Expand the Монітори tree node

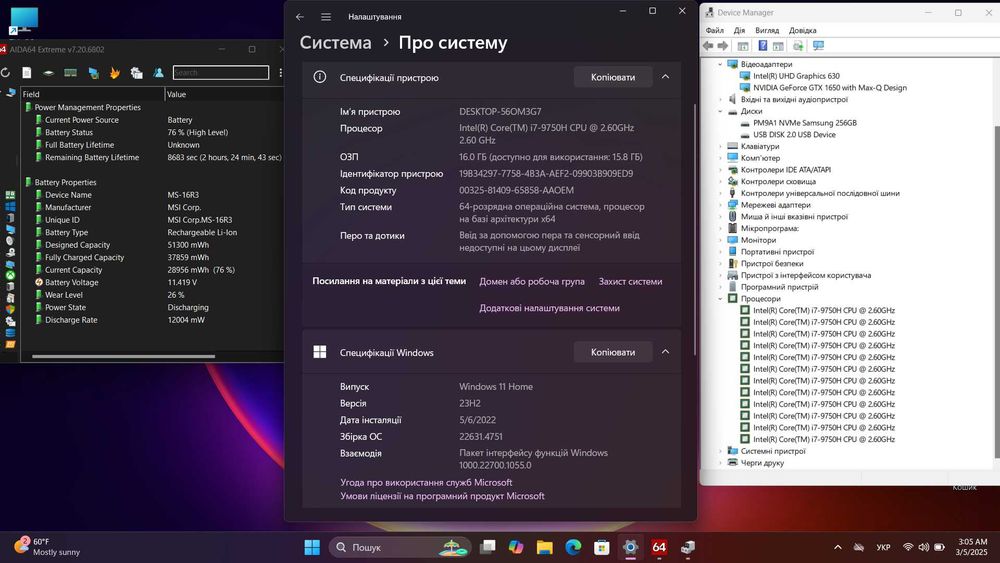[720, 240]
